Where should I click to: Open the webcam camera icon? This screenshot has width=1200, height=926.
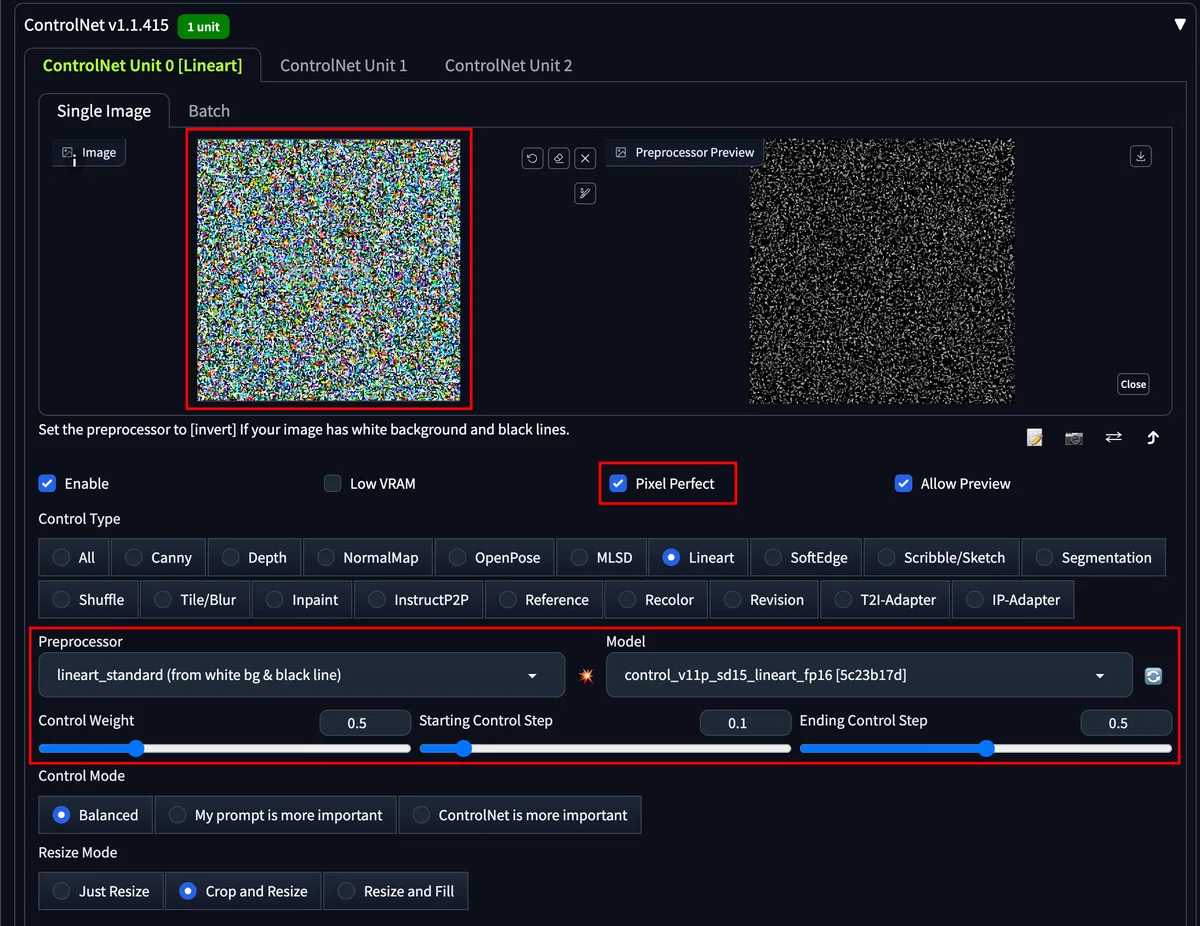(x=1074, y=438)
